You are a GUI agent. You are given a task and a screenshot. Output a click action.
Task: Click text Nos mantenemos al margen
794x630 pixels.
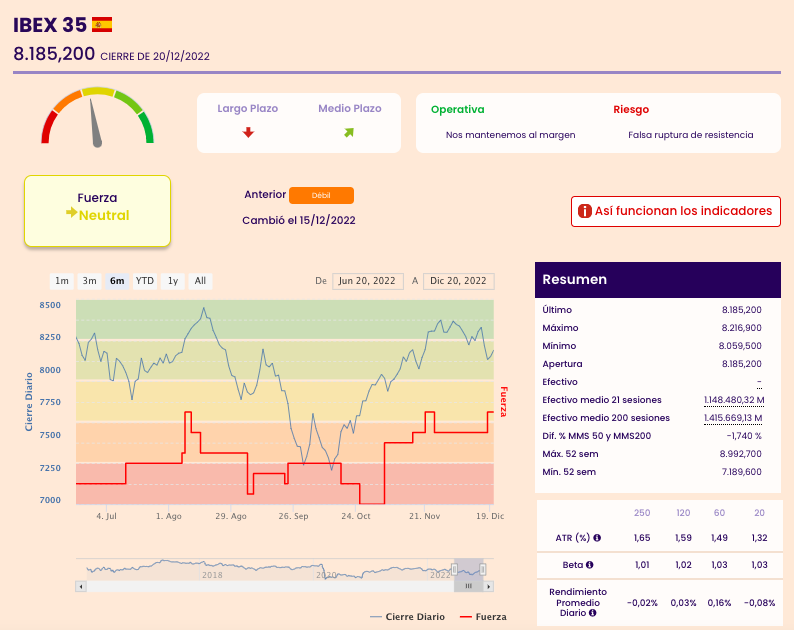pos(510,135)
